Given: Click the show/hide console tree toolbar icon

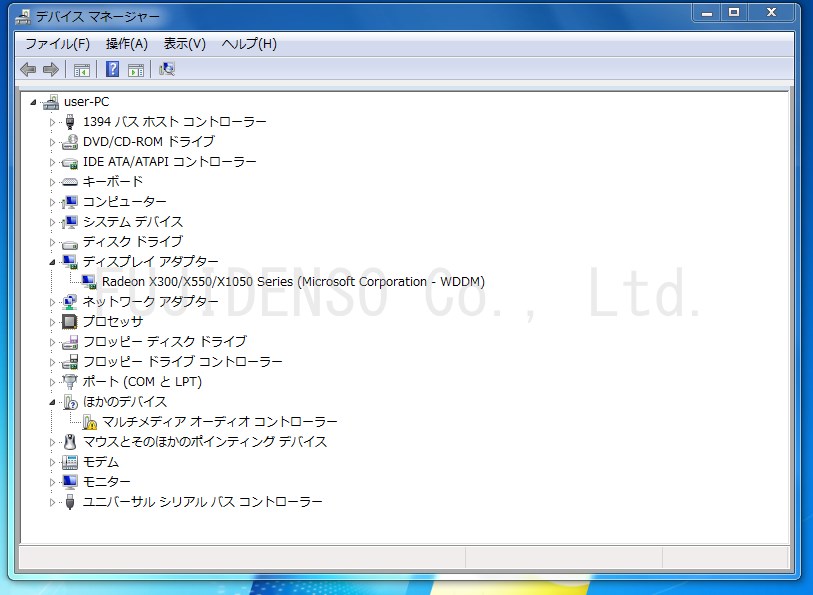Looking at the screenshot, I should 81,70.
